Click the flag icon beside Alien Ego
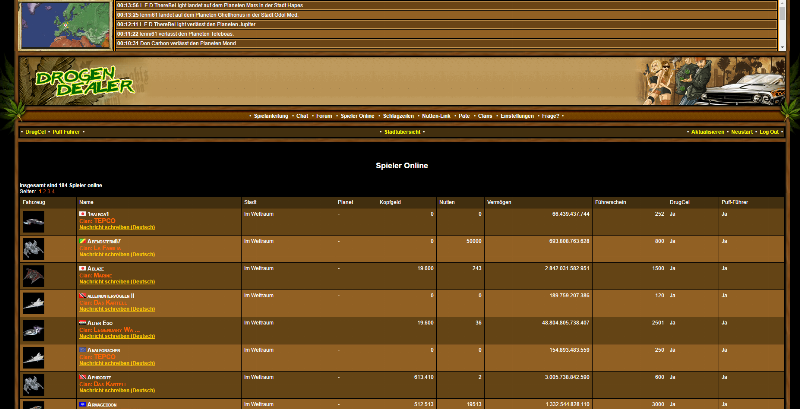Viewport: 800px width, 409px height. [83, 323]
